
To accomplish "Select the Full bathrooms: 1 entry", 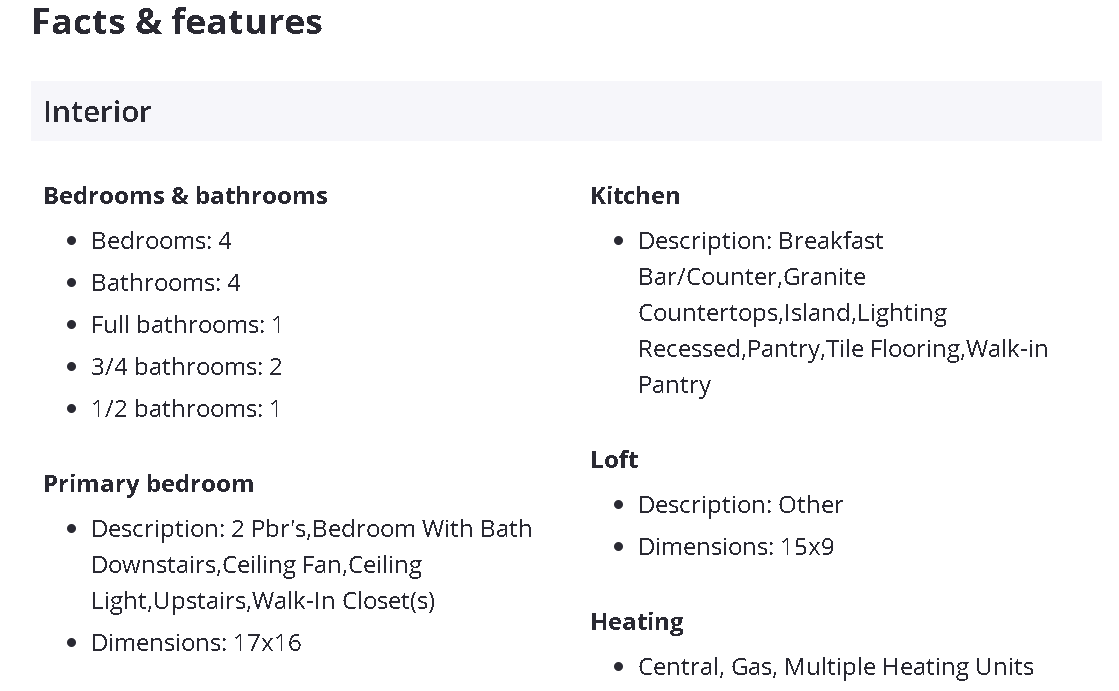I will [x=186, y=325].
